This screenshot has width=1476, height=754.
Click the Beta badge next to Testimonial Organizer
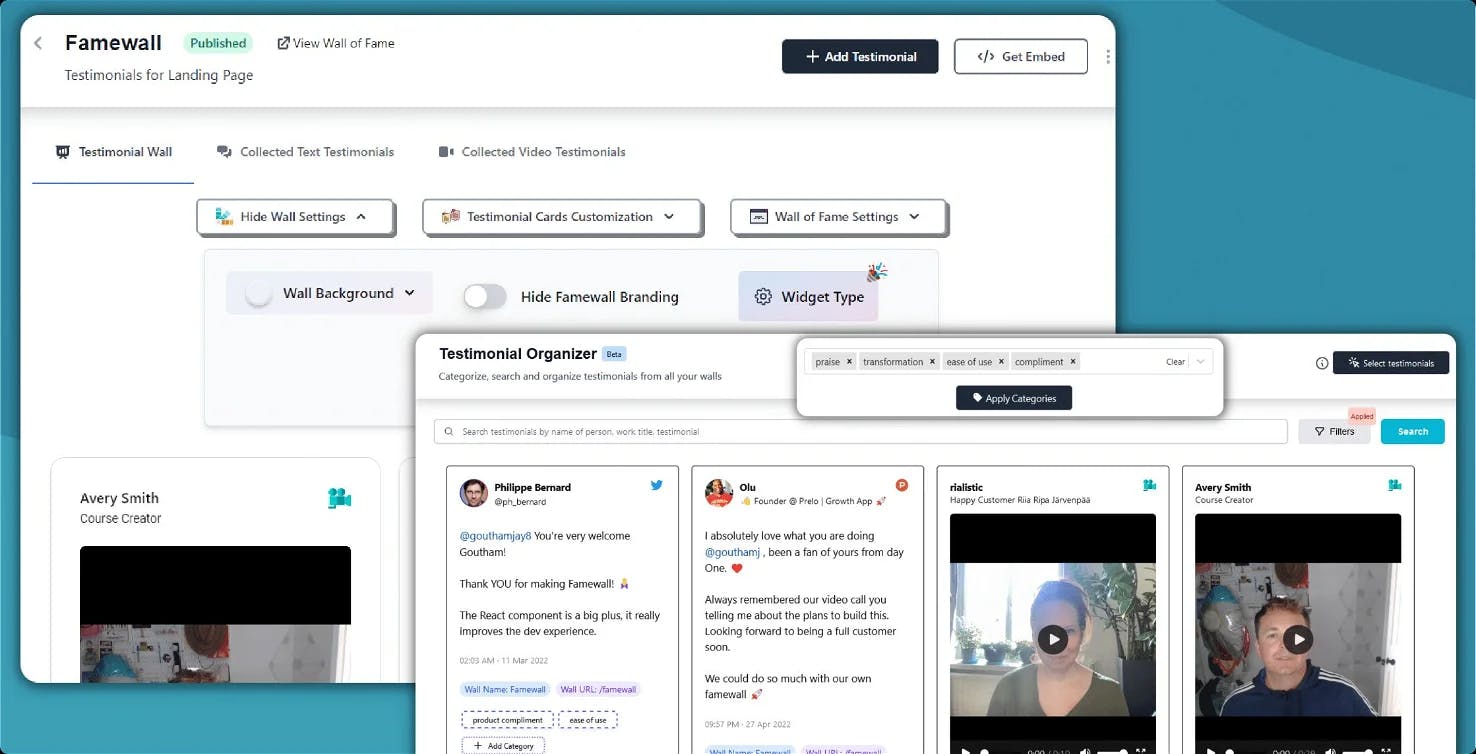click(x=614, y=354)
